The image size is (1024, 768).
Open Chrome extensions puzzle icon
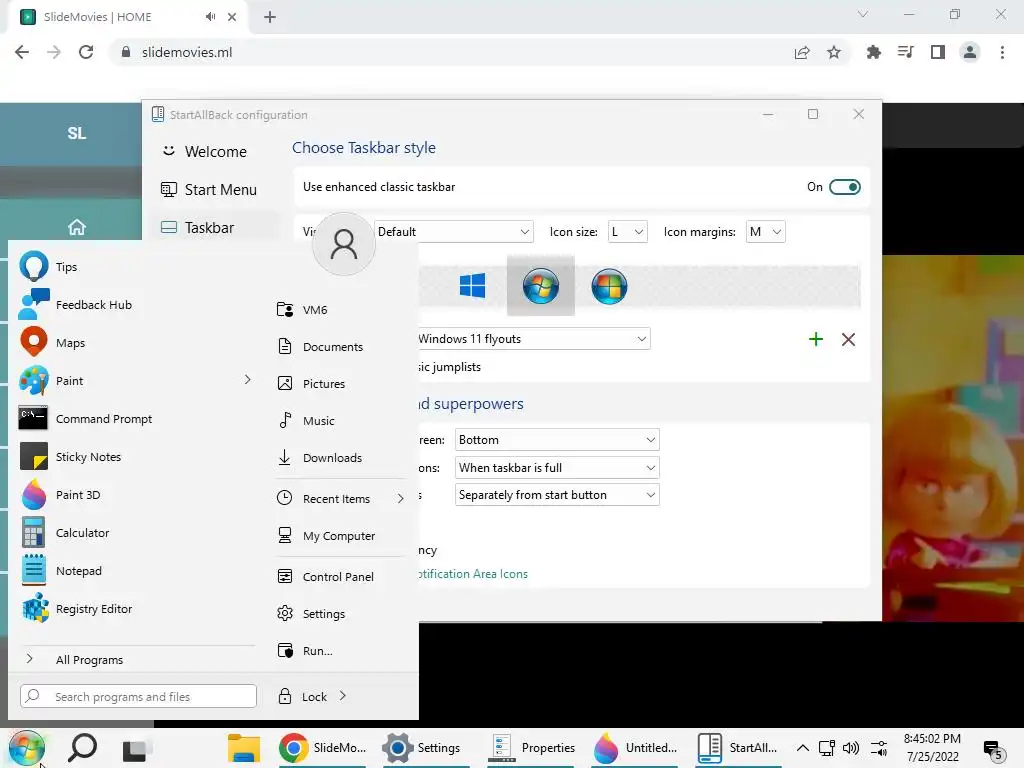(x=873, y=52)
